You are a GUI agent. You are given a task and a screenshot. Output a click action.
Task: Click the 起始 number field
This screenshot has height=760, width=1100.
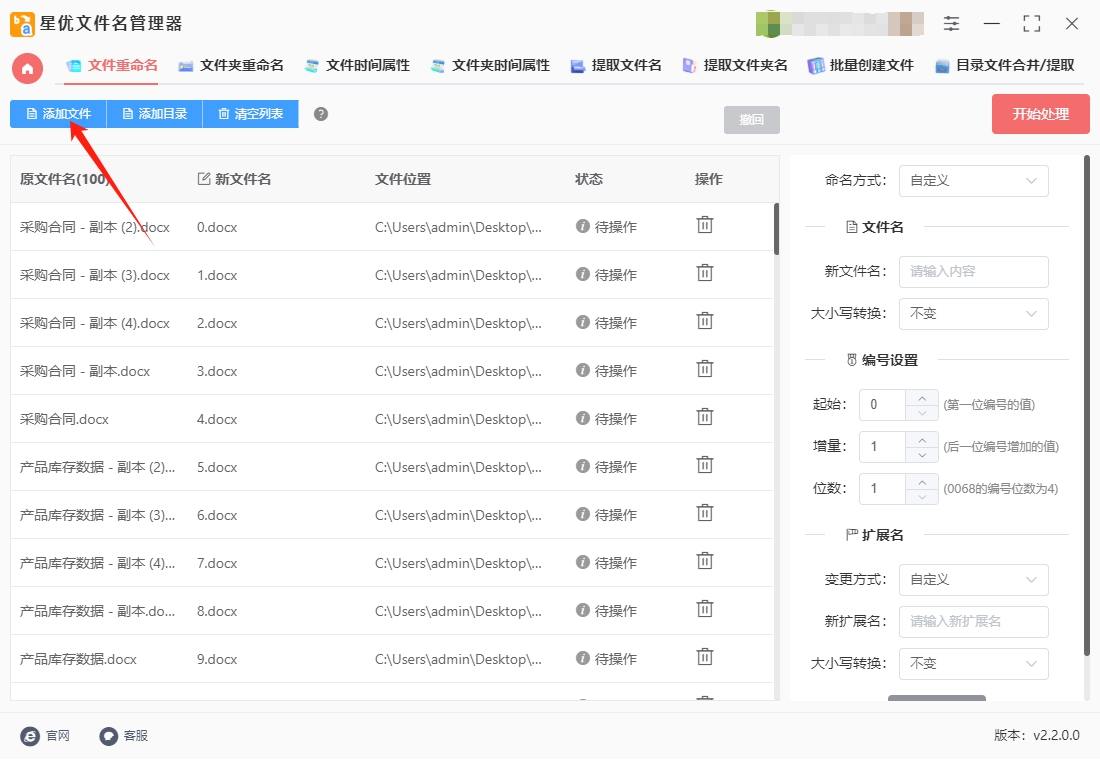tap(882, 405)
